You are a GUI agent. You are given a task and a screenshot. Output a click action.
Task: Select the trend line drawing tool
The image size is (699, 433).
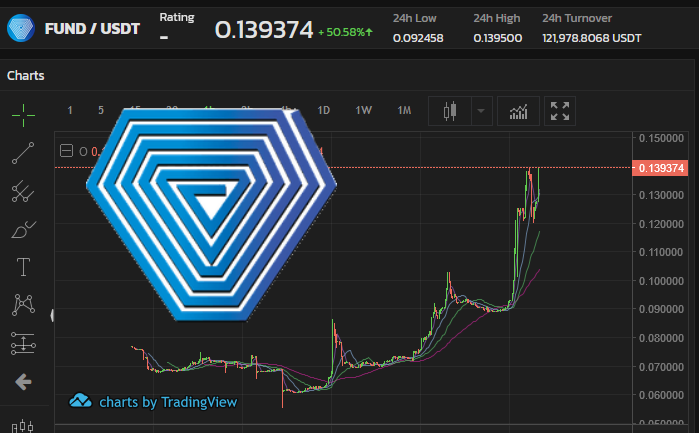click(23, 153)
